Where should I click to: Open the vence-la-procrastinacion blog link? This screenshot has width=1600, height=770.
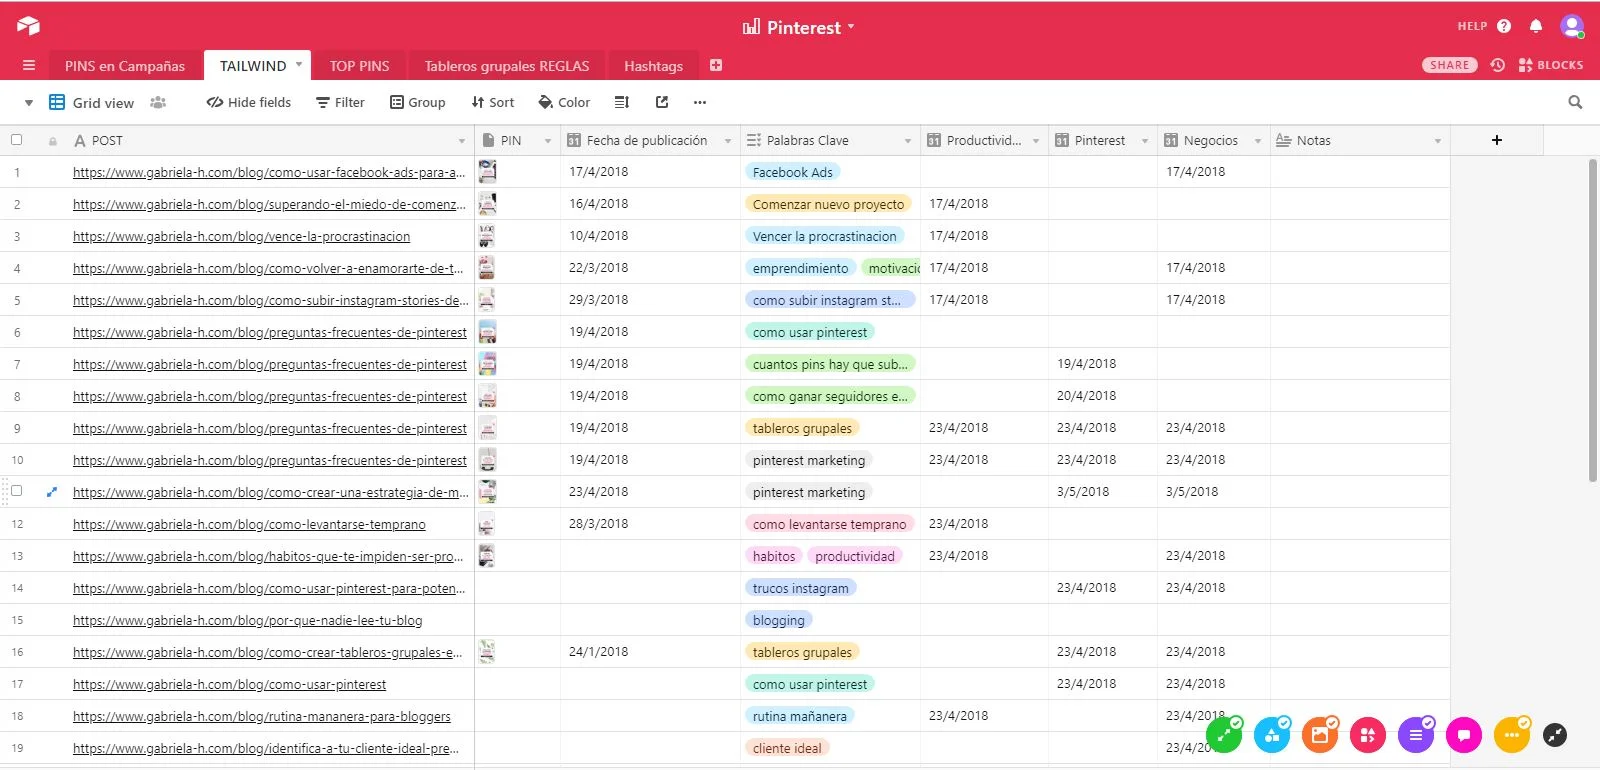click(241, 236)
